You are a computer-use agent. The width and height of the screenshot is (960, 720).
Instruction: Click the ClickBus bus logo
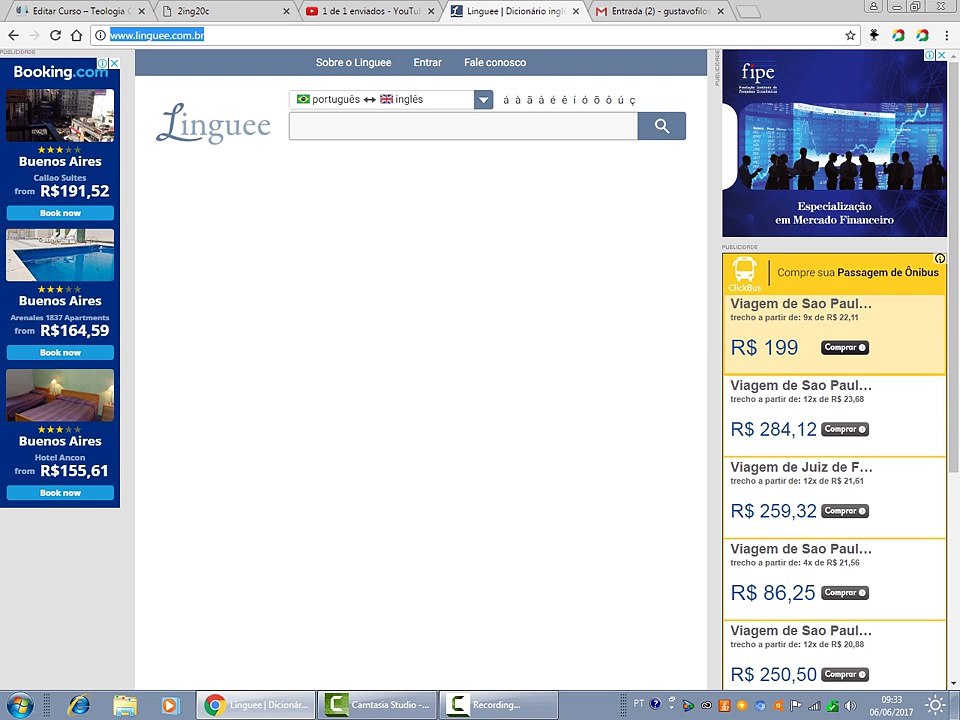(744, 274)
